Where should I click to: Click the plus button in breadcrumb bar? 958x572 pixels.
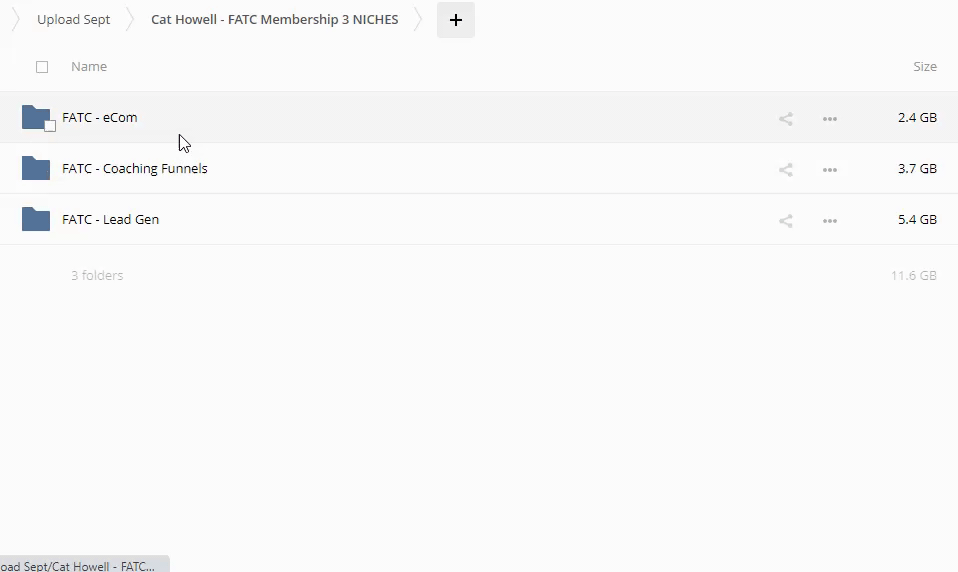click(456, 20)
